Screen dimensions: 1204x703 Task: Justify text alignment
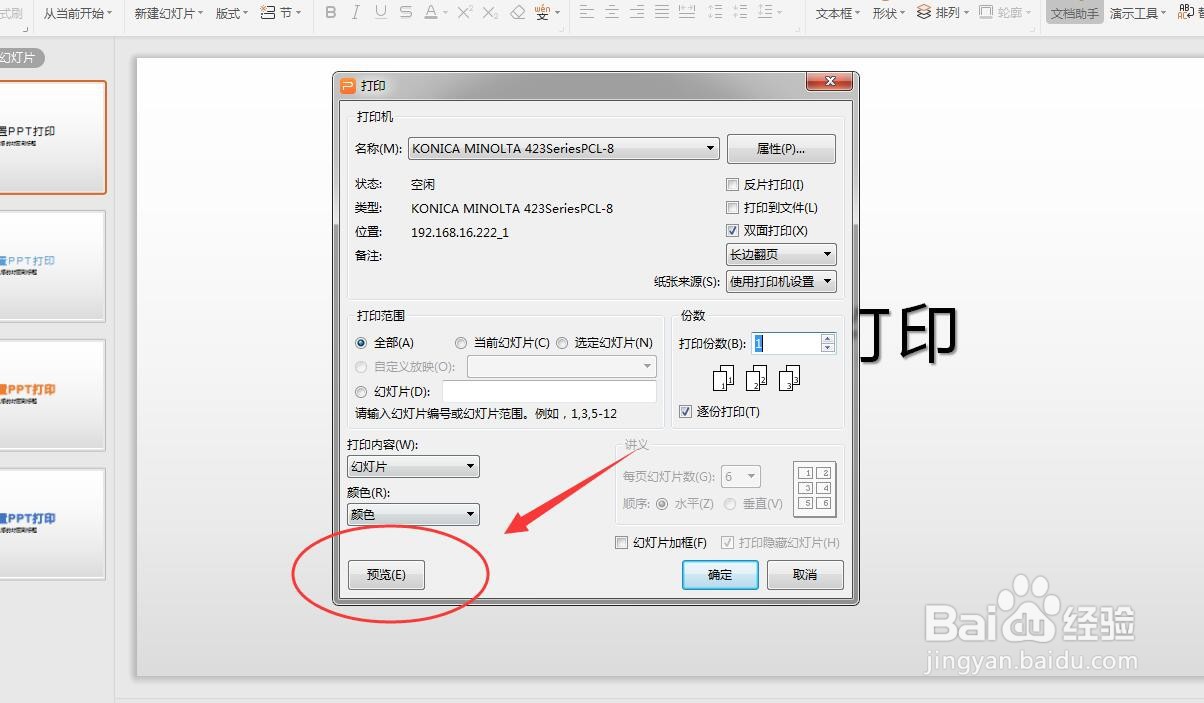pyautogui.click(x=661, y=13)
